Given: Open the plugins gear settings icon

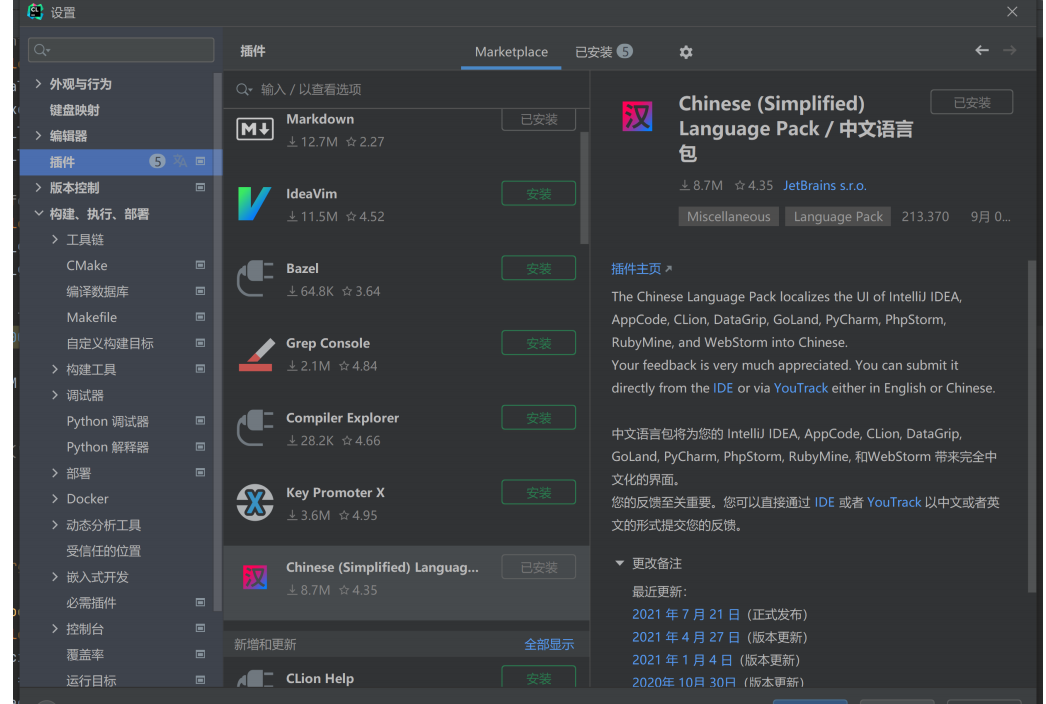Looking at the screenshot, I should click(686, 52).
